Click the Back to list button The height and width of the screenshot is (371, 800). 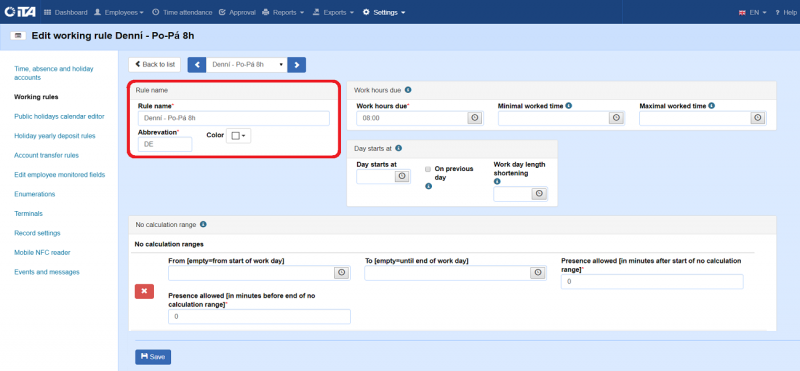(155, 65)
